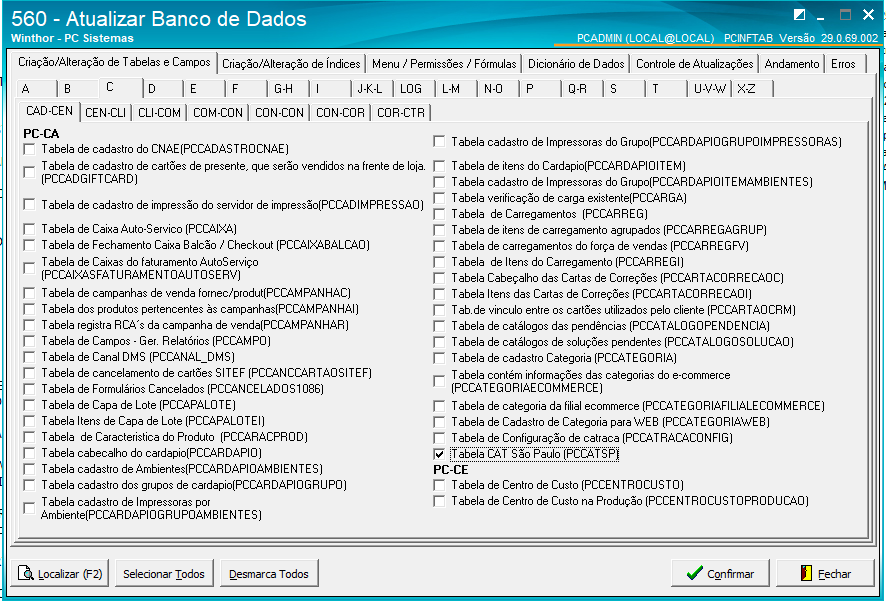This screenshot has width=886, height=601.
Task: Check the PCCAIXASFATURAMENTOAUTOSERV checkbox
Action: 29,268
